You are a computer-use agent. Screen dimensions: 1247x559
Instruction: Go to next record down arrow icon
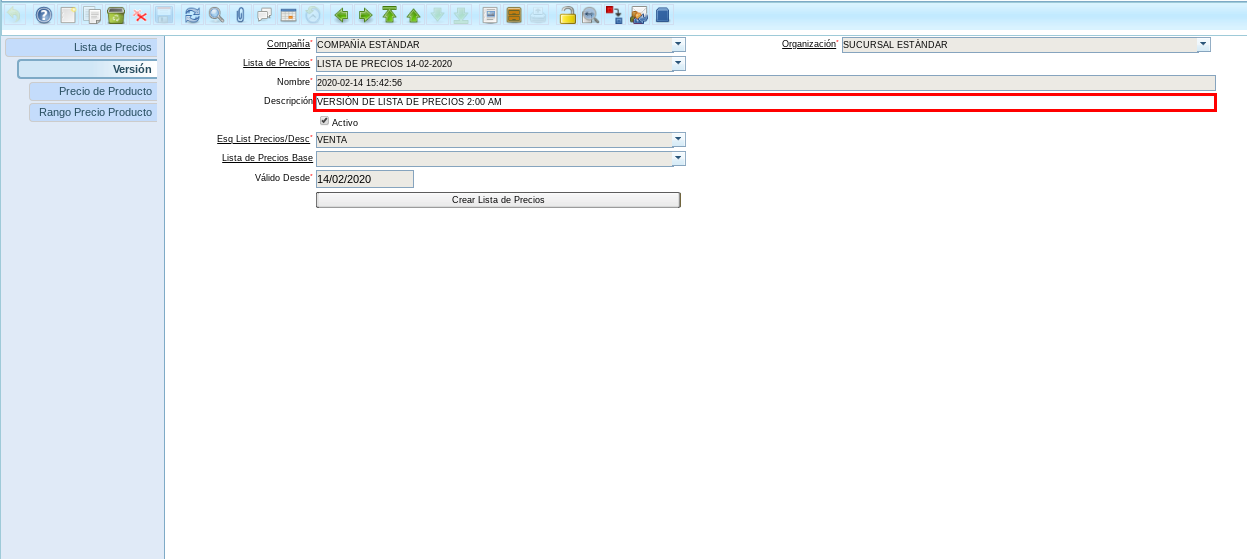[x=437, y=15]
